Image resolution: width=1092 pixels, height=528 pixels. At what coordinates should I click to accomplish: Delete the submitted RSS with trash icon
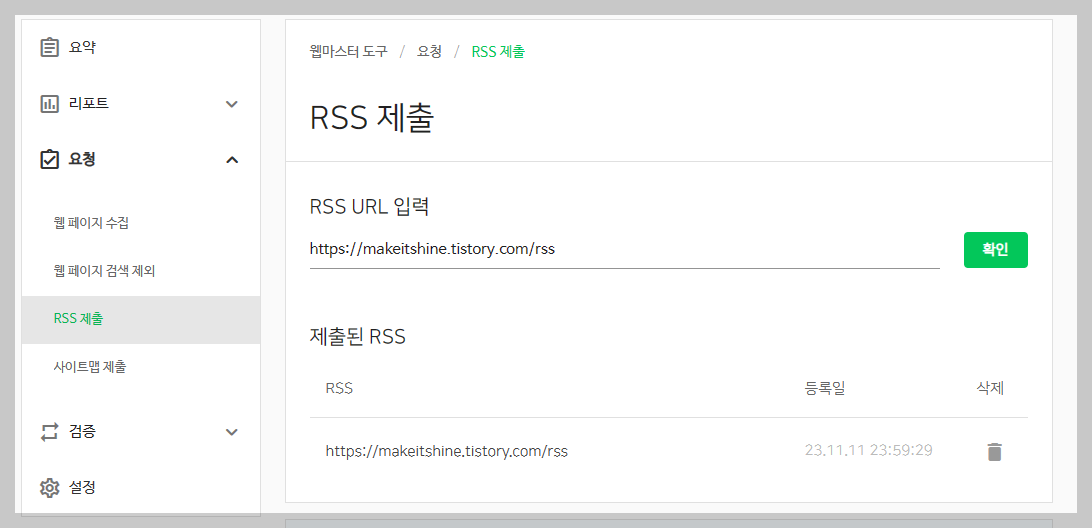pos(994,451)
